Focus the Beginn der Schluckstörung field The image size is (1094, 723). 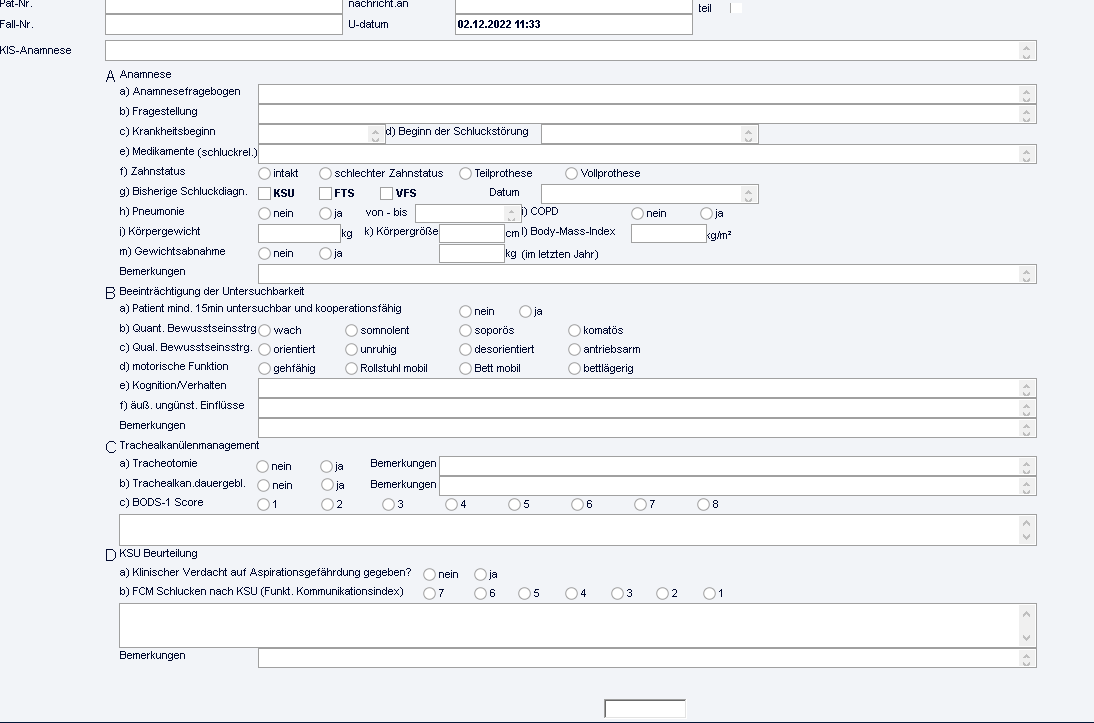650,134
